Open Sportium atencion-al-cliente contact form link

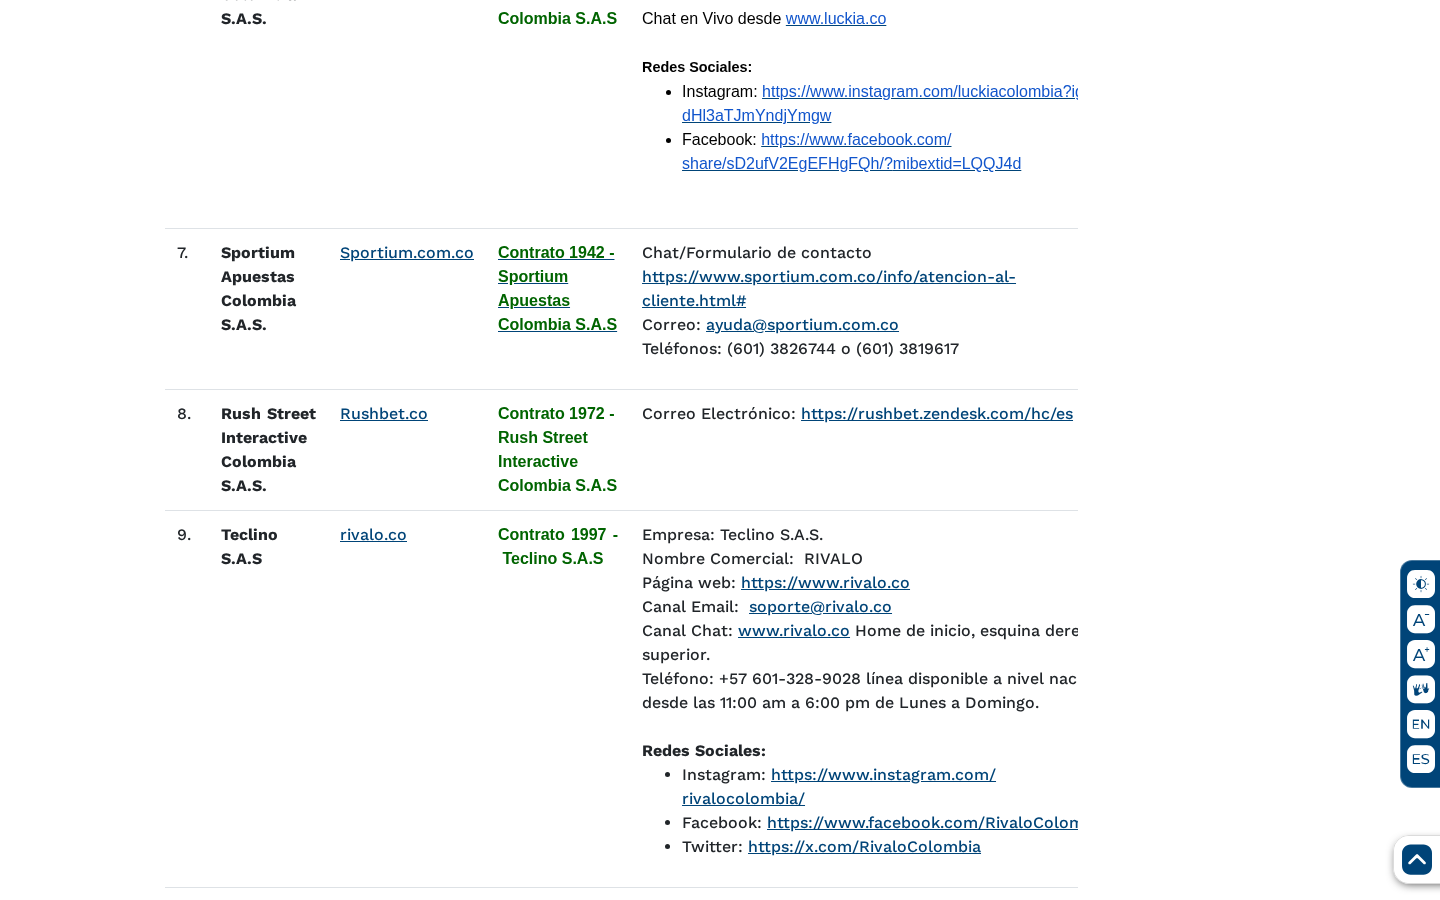828,288
